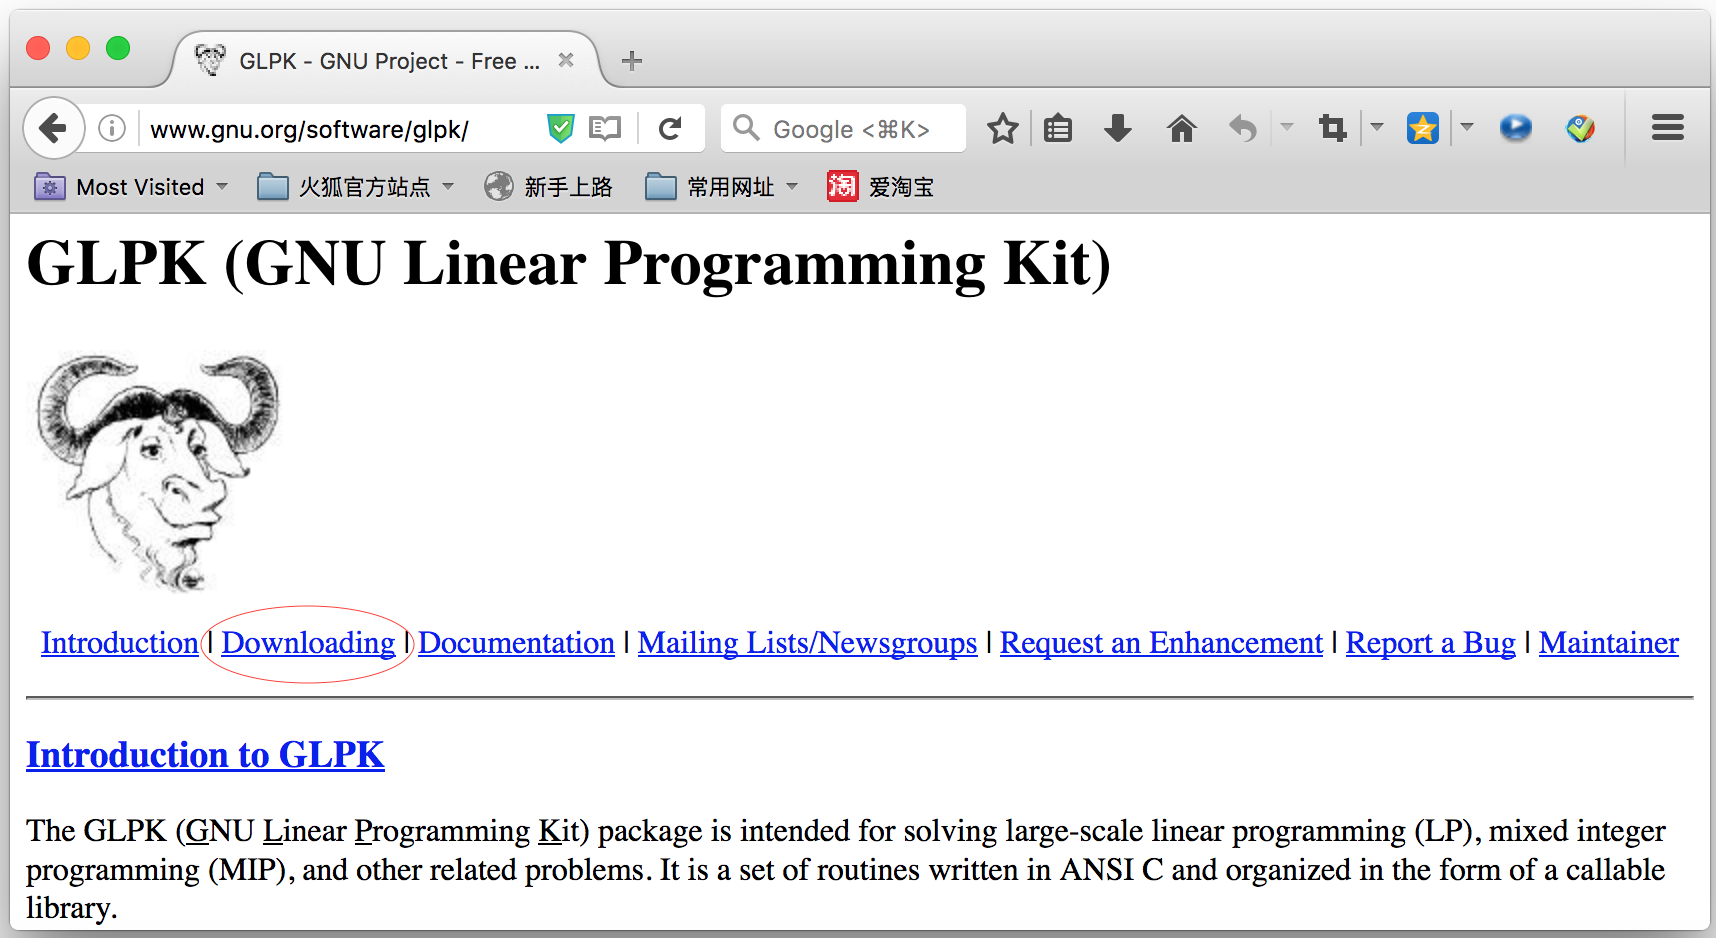Click the colorful checkmark extension icon
The image size is (1716, 938).
pyautogui.click(x=1580, y=128)
